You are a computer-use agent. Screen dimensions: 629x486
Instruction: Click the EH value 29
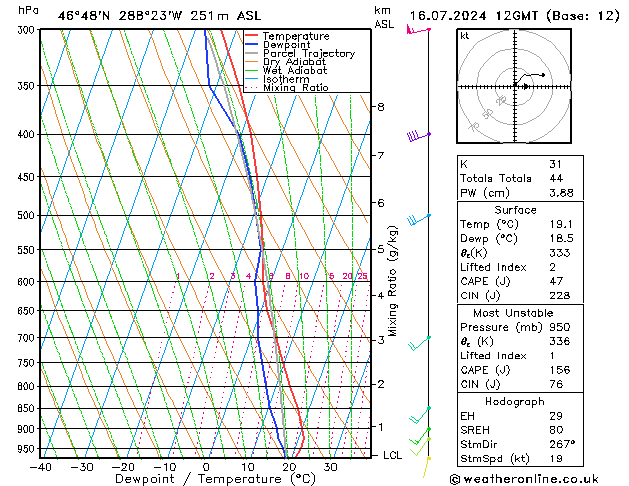tap(556, 416)
